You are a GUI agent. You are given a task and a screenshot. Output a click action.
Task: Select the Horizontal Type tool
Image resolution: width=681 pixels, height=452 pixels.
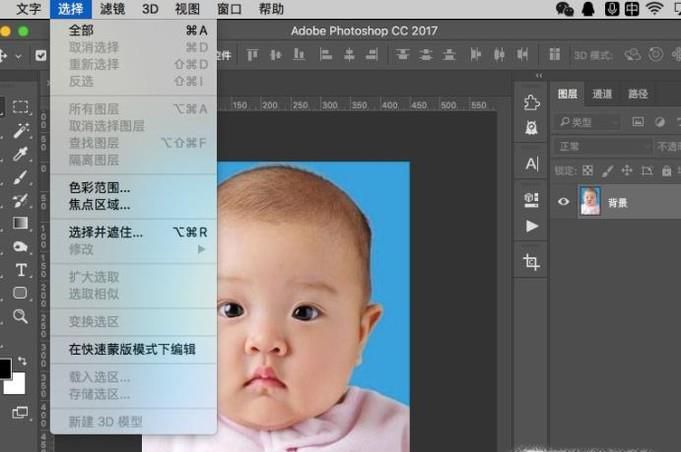tap(21, 270)
